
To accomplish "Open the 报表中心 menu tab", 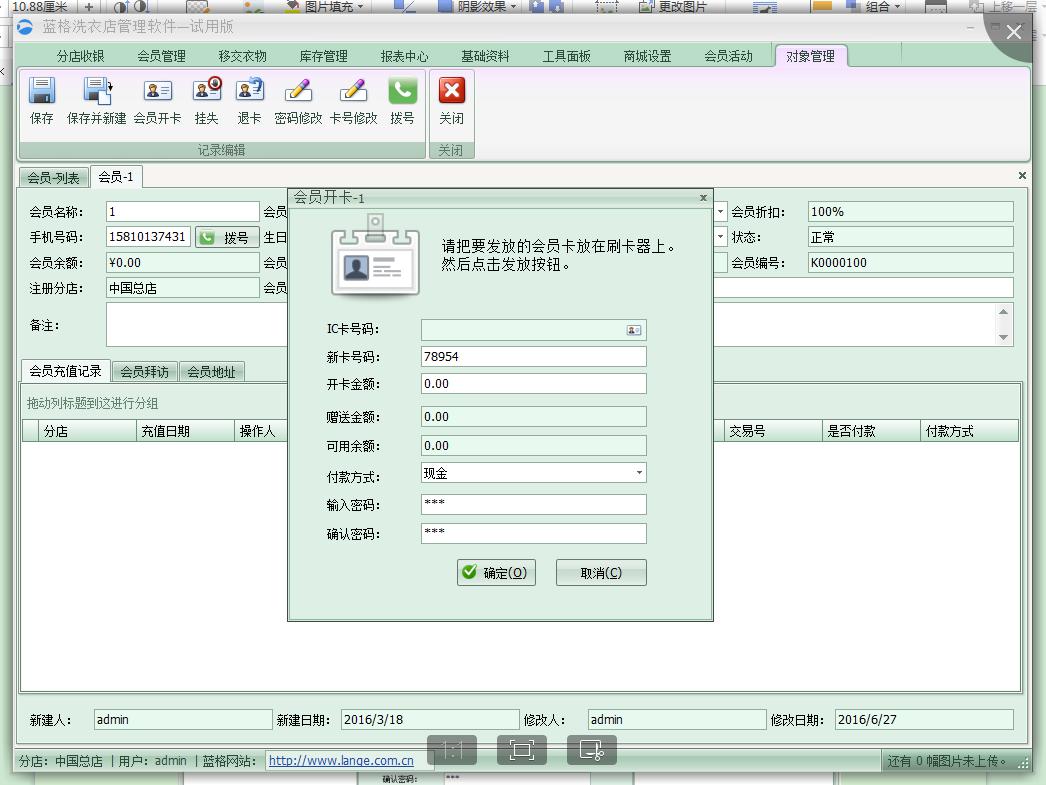I will pyautogui.click(x=404, y=56).
